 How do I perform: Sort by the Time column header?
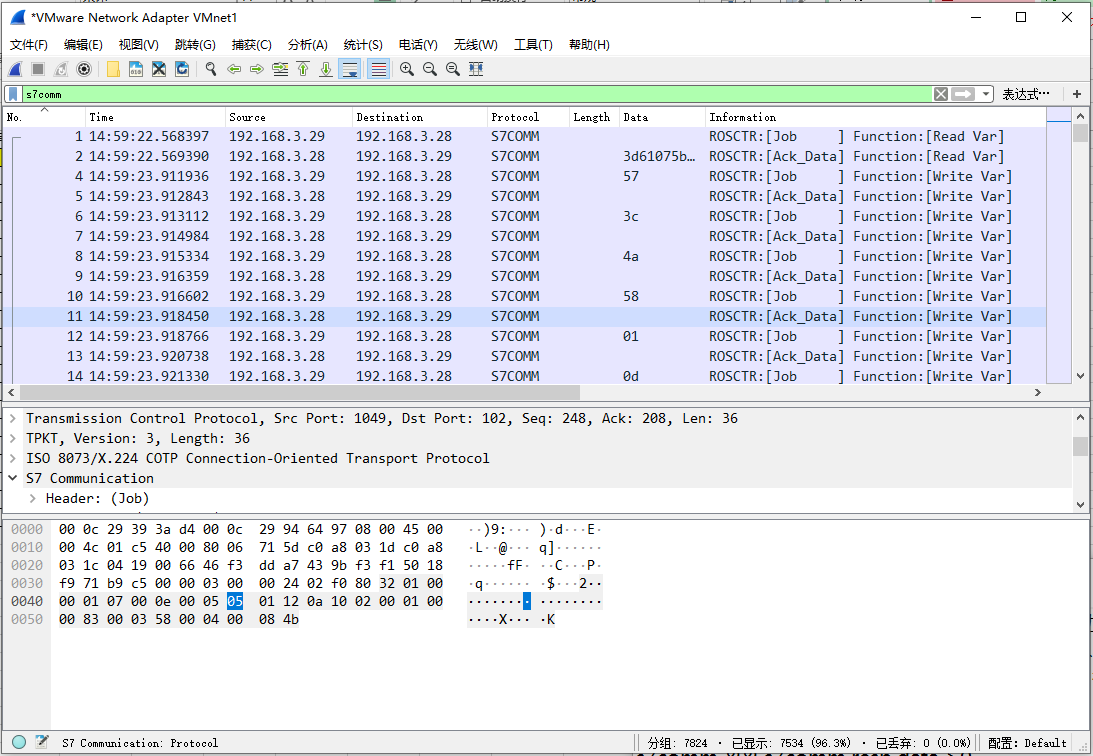click(x=155, y=117)
